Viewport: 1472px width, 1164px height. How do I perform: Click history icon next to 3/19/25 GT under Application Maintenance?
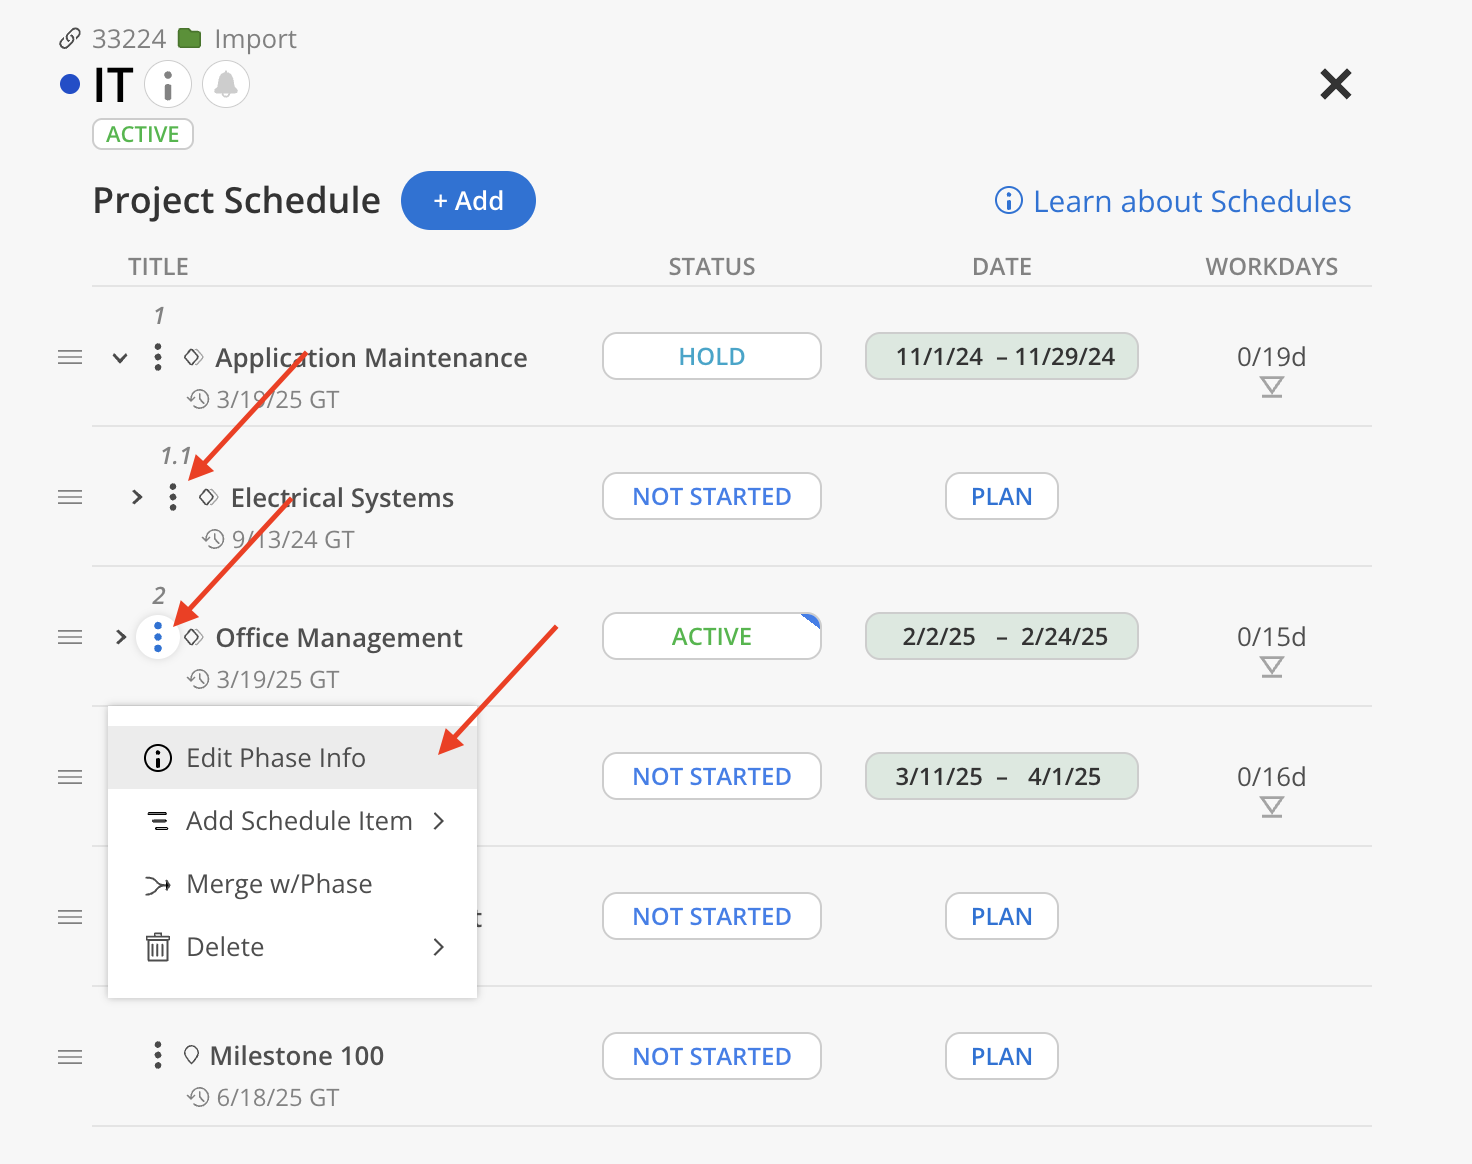click(x=198, y=399)
